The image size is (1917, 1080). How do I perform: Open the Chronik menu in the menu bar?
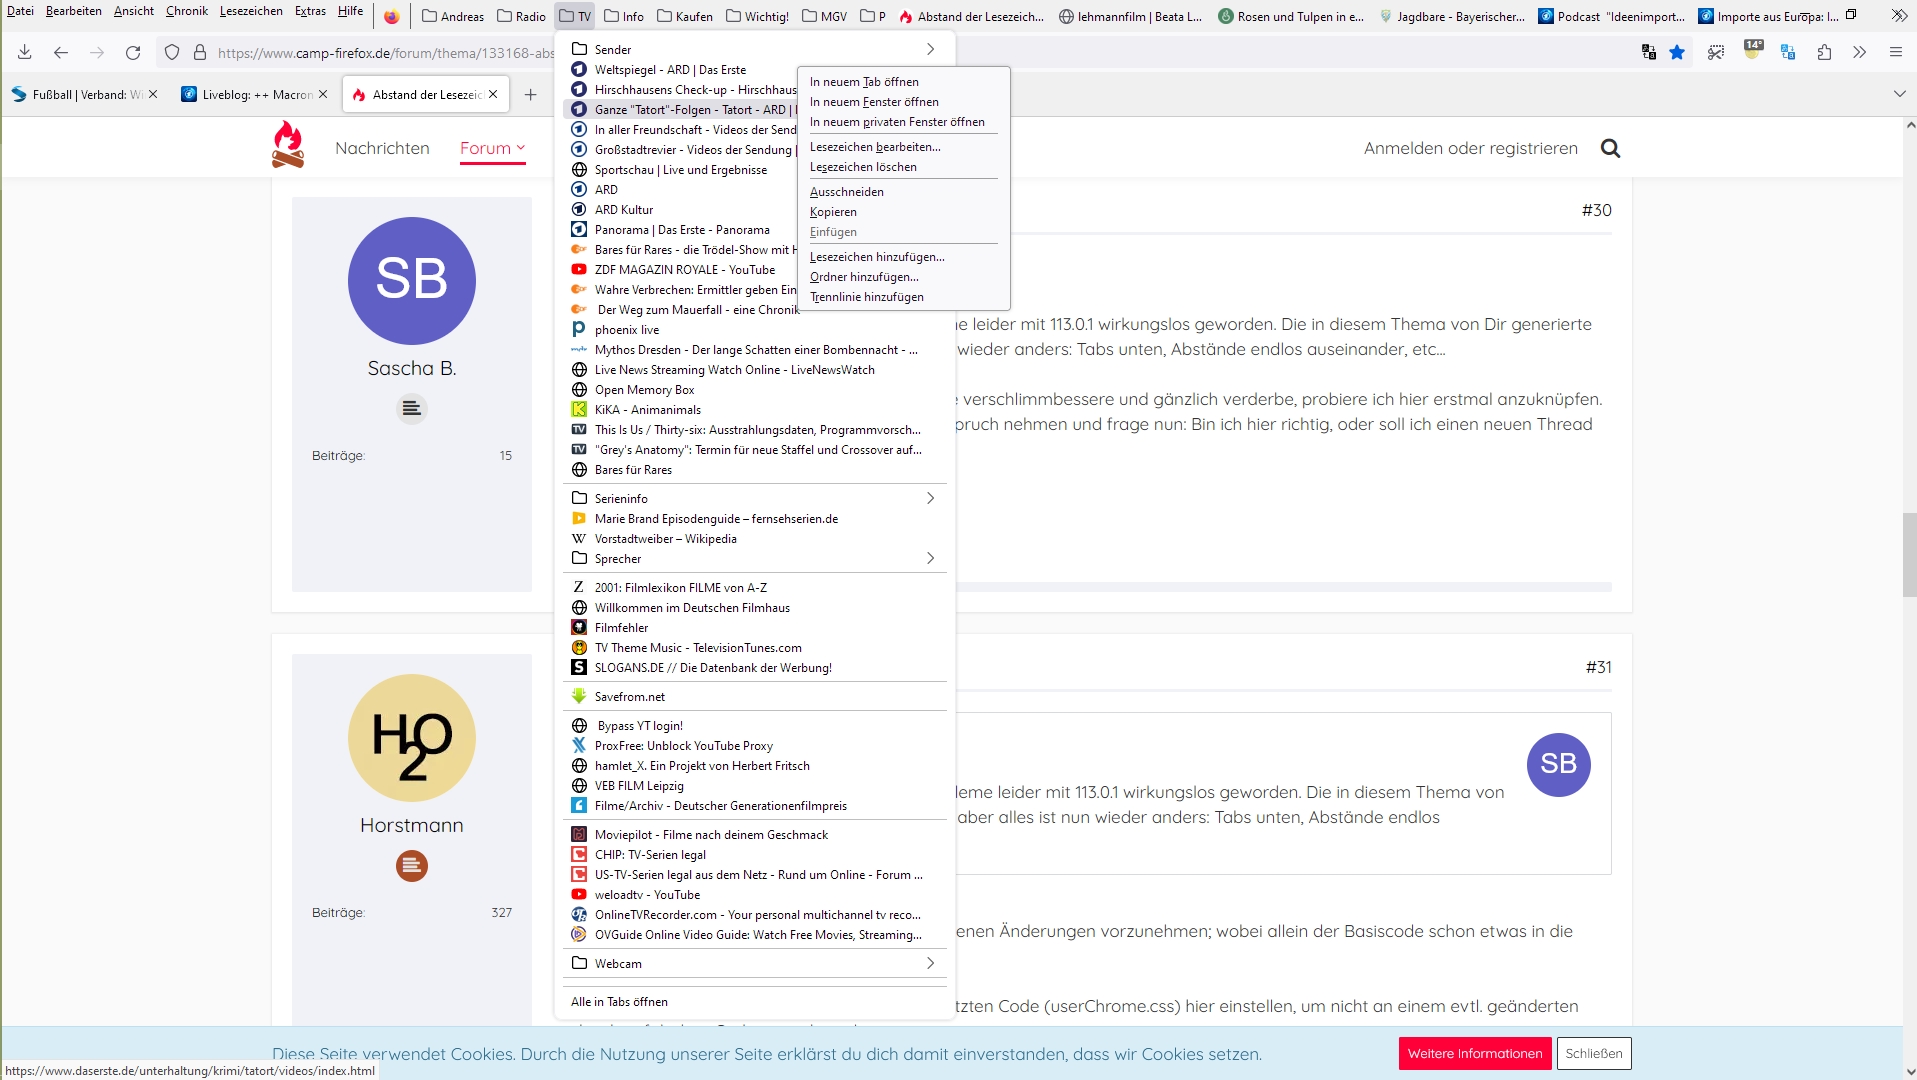point(187,11)
